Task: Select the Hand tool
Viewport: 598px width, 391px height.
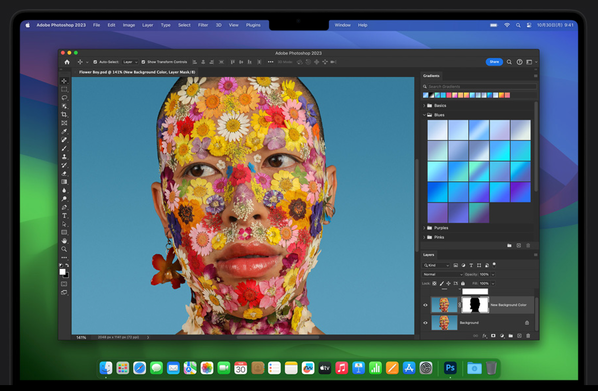Action: (x=64, y=241)
